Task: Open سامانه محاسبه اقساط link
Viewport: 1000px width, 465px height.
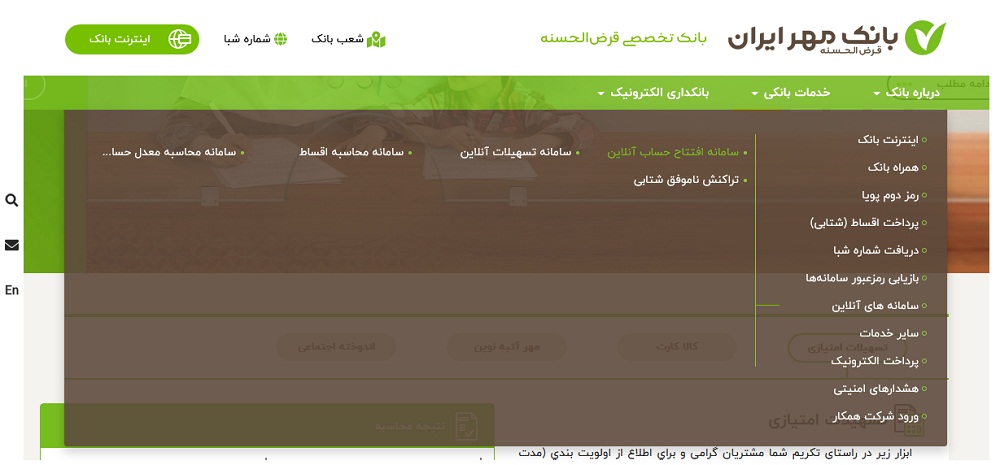Action: pos(351,152)
